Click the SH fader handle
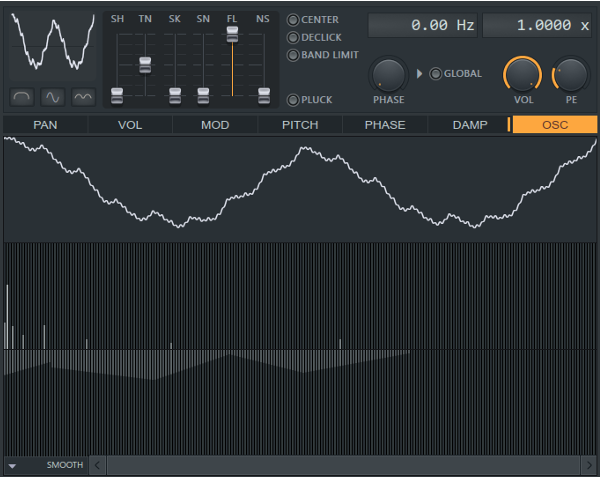 point(117,96)
